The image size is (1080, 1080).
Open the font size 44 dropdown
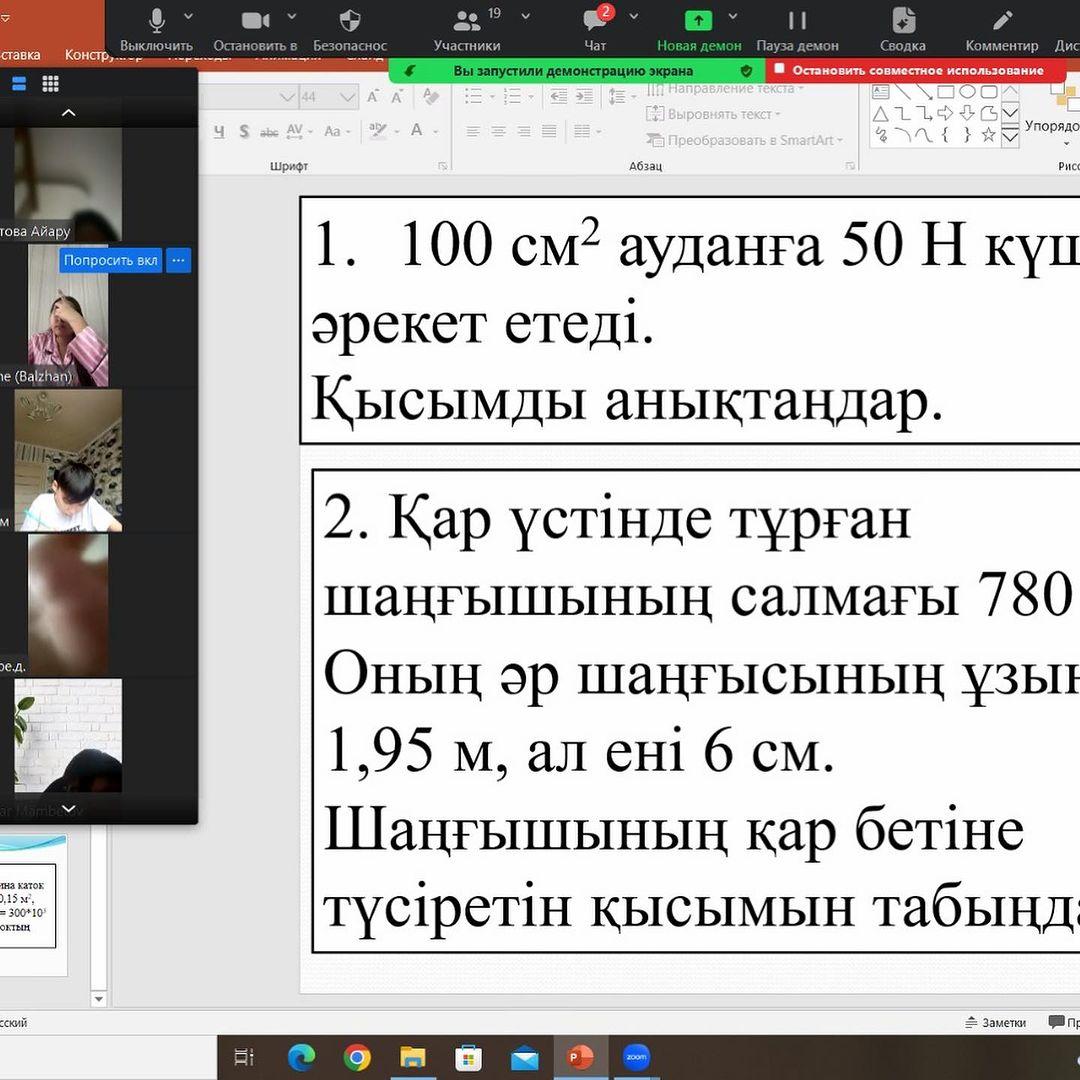pyautogui.click(x=349, y=98)
